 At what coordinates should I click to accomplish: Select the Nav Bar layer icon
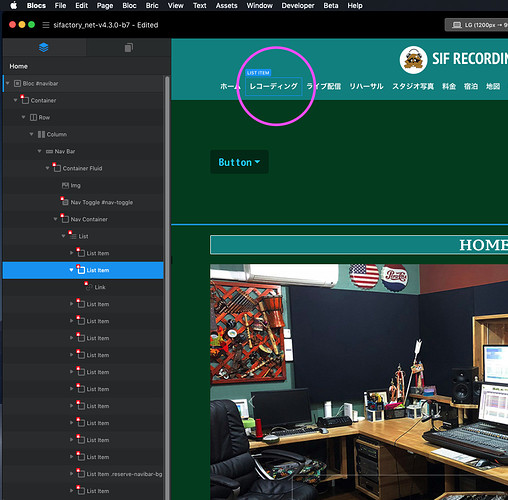click(49, 151)
